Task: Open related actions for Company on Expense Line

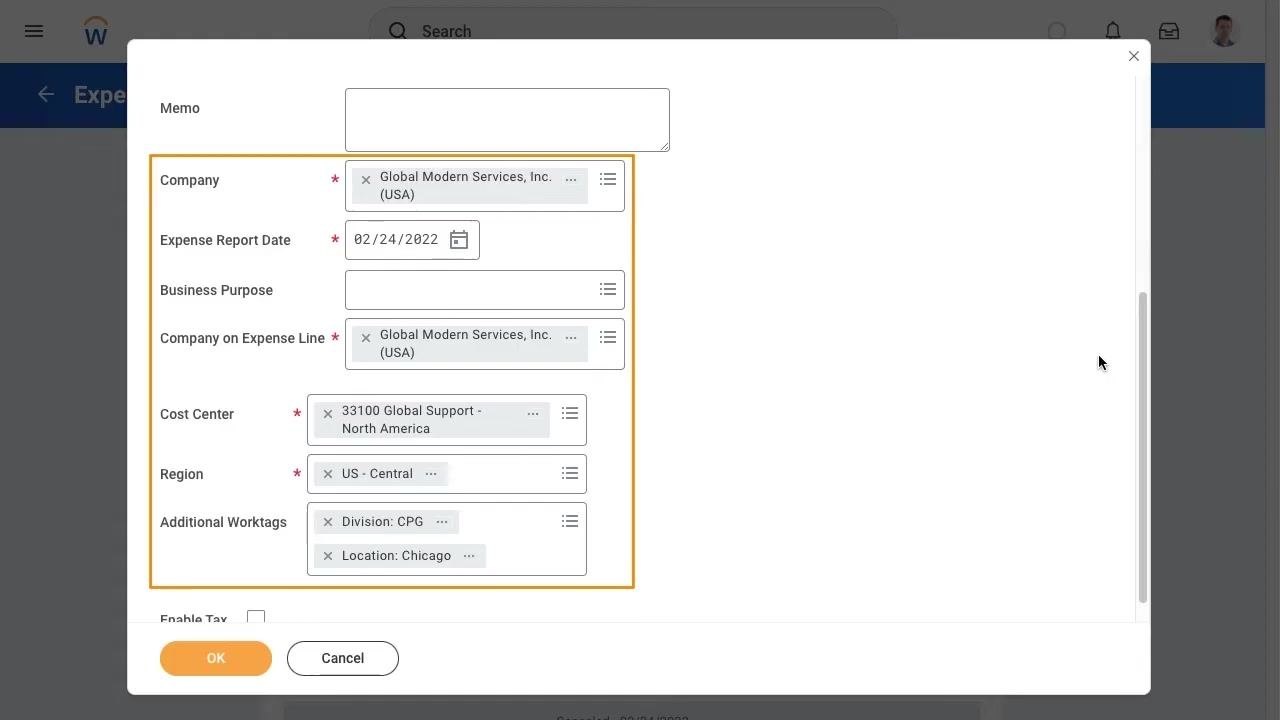Action: (571, 338)
